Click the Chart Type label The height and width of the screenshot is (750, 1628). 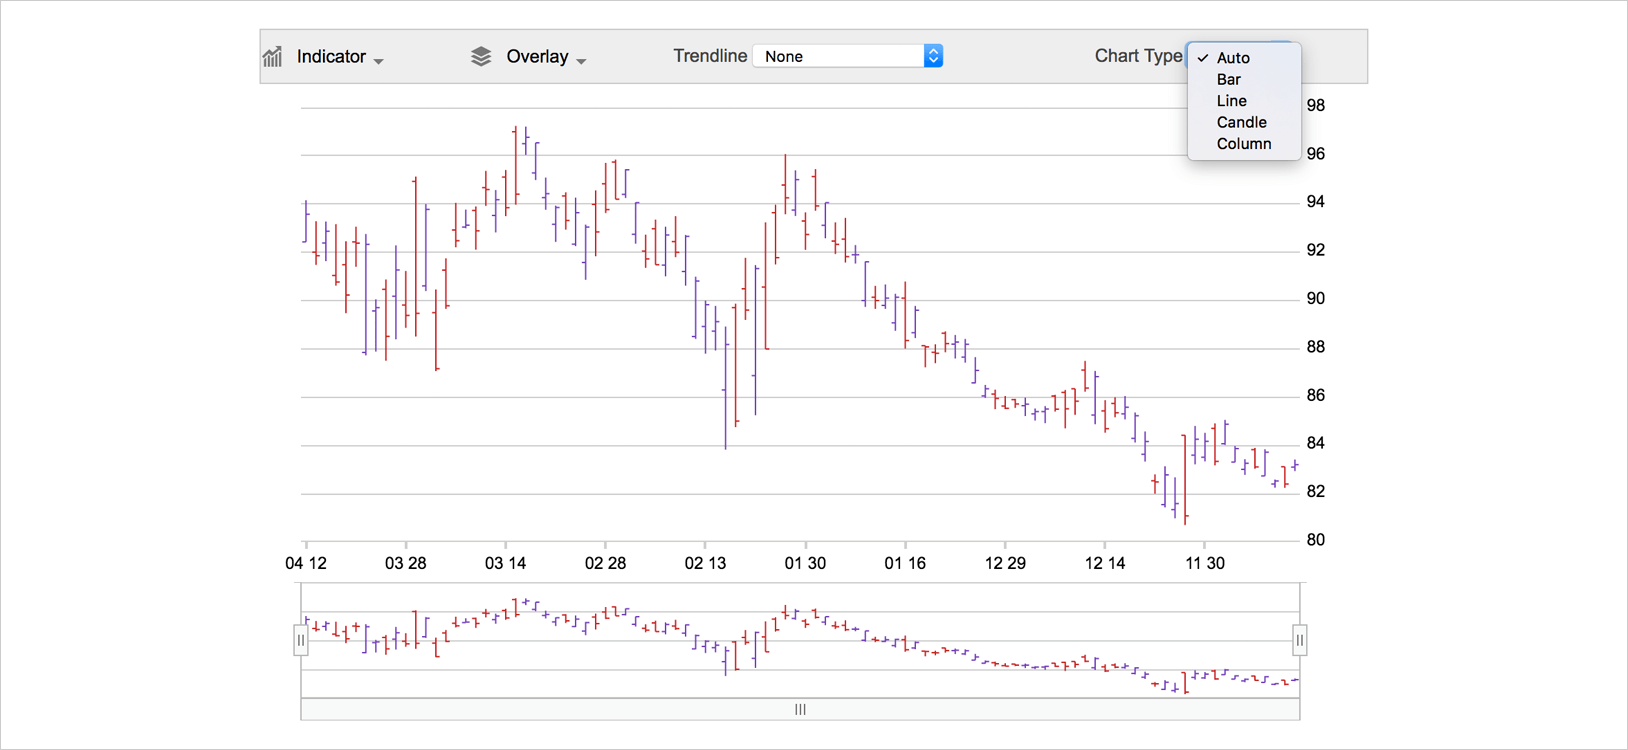click(x=1138, y=56)
